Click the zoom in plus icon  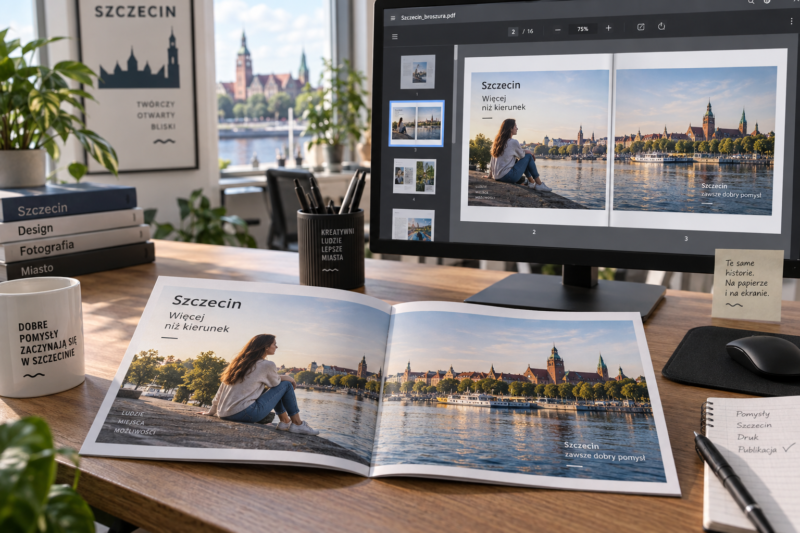tap(608, 28)
